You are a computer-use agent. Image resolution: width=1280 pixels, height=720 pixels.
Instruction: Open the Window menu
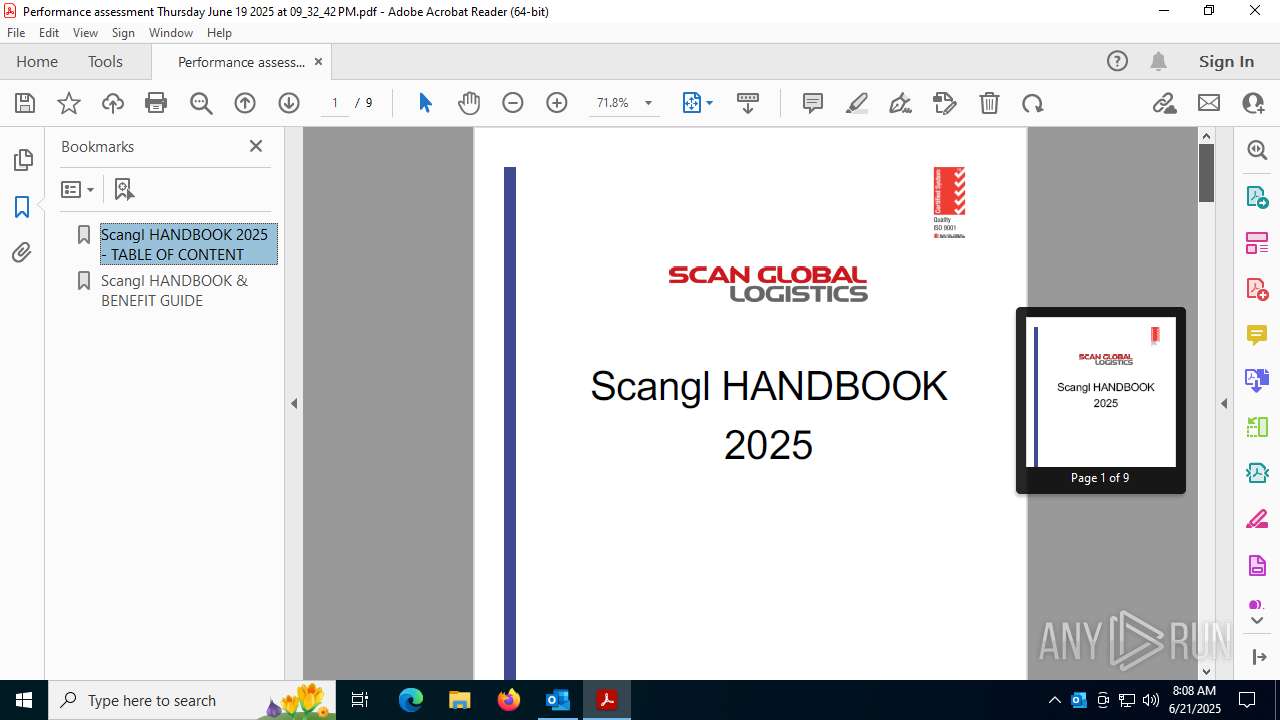(x=171, y=33)
